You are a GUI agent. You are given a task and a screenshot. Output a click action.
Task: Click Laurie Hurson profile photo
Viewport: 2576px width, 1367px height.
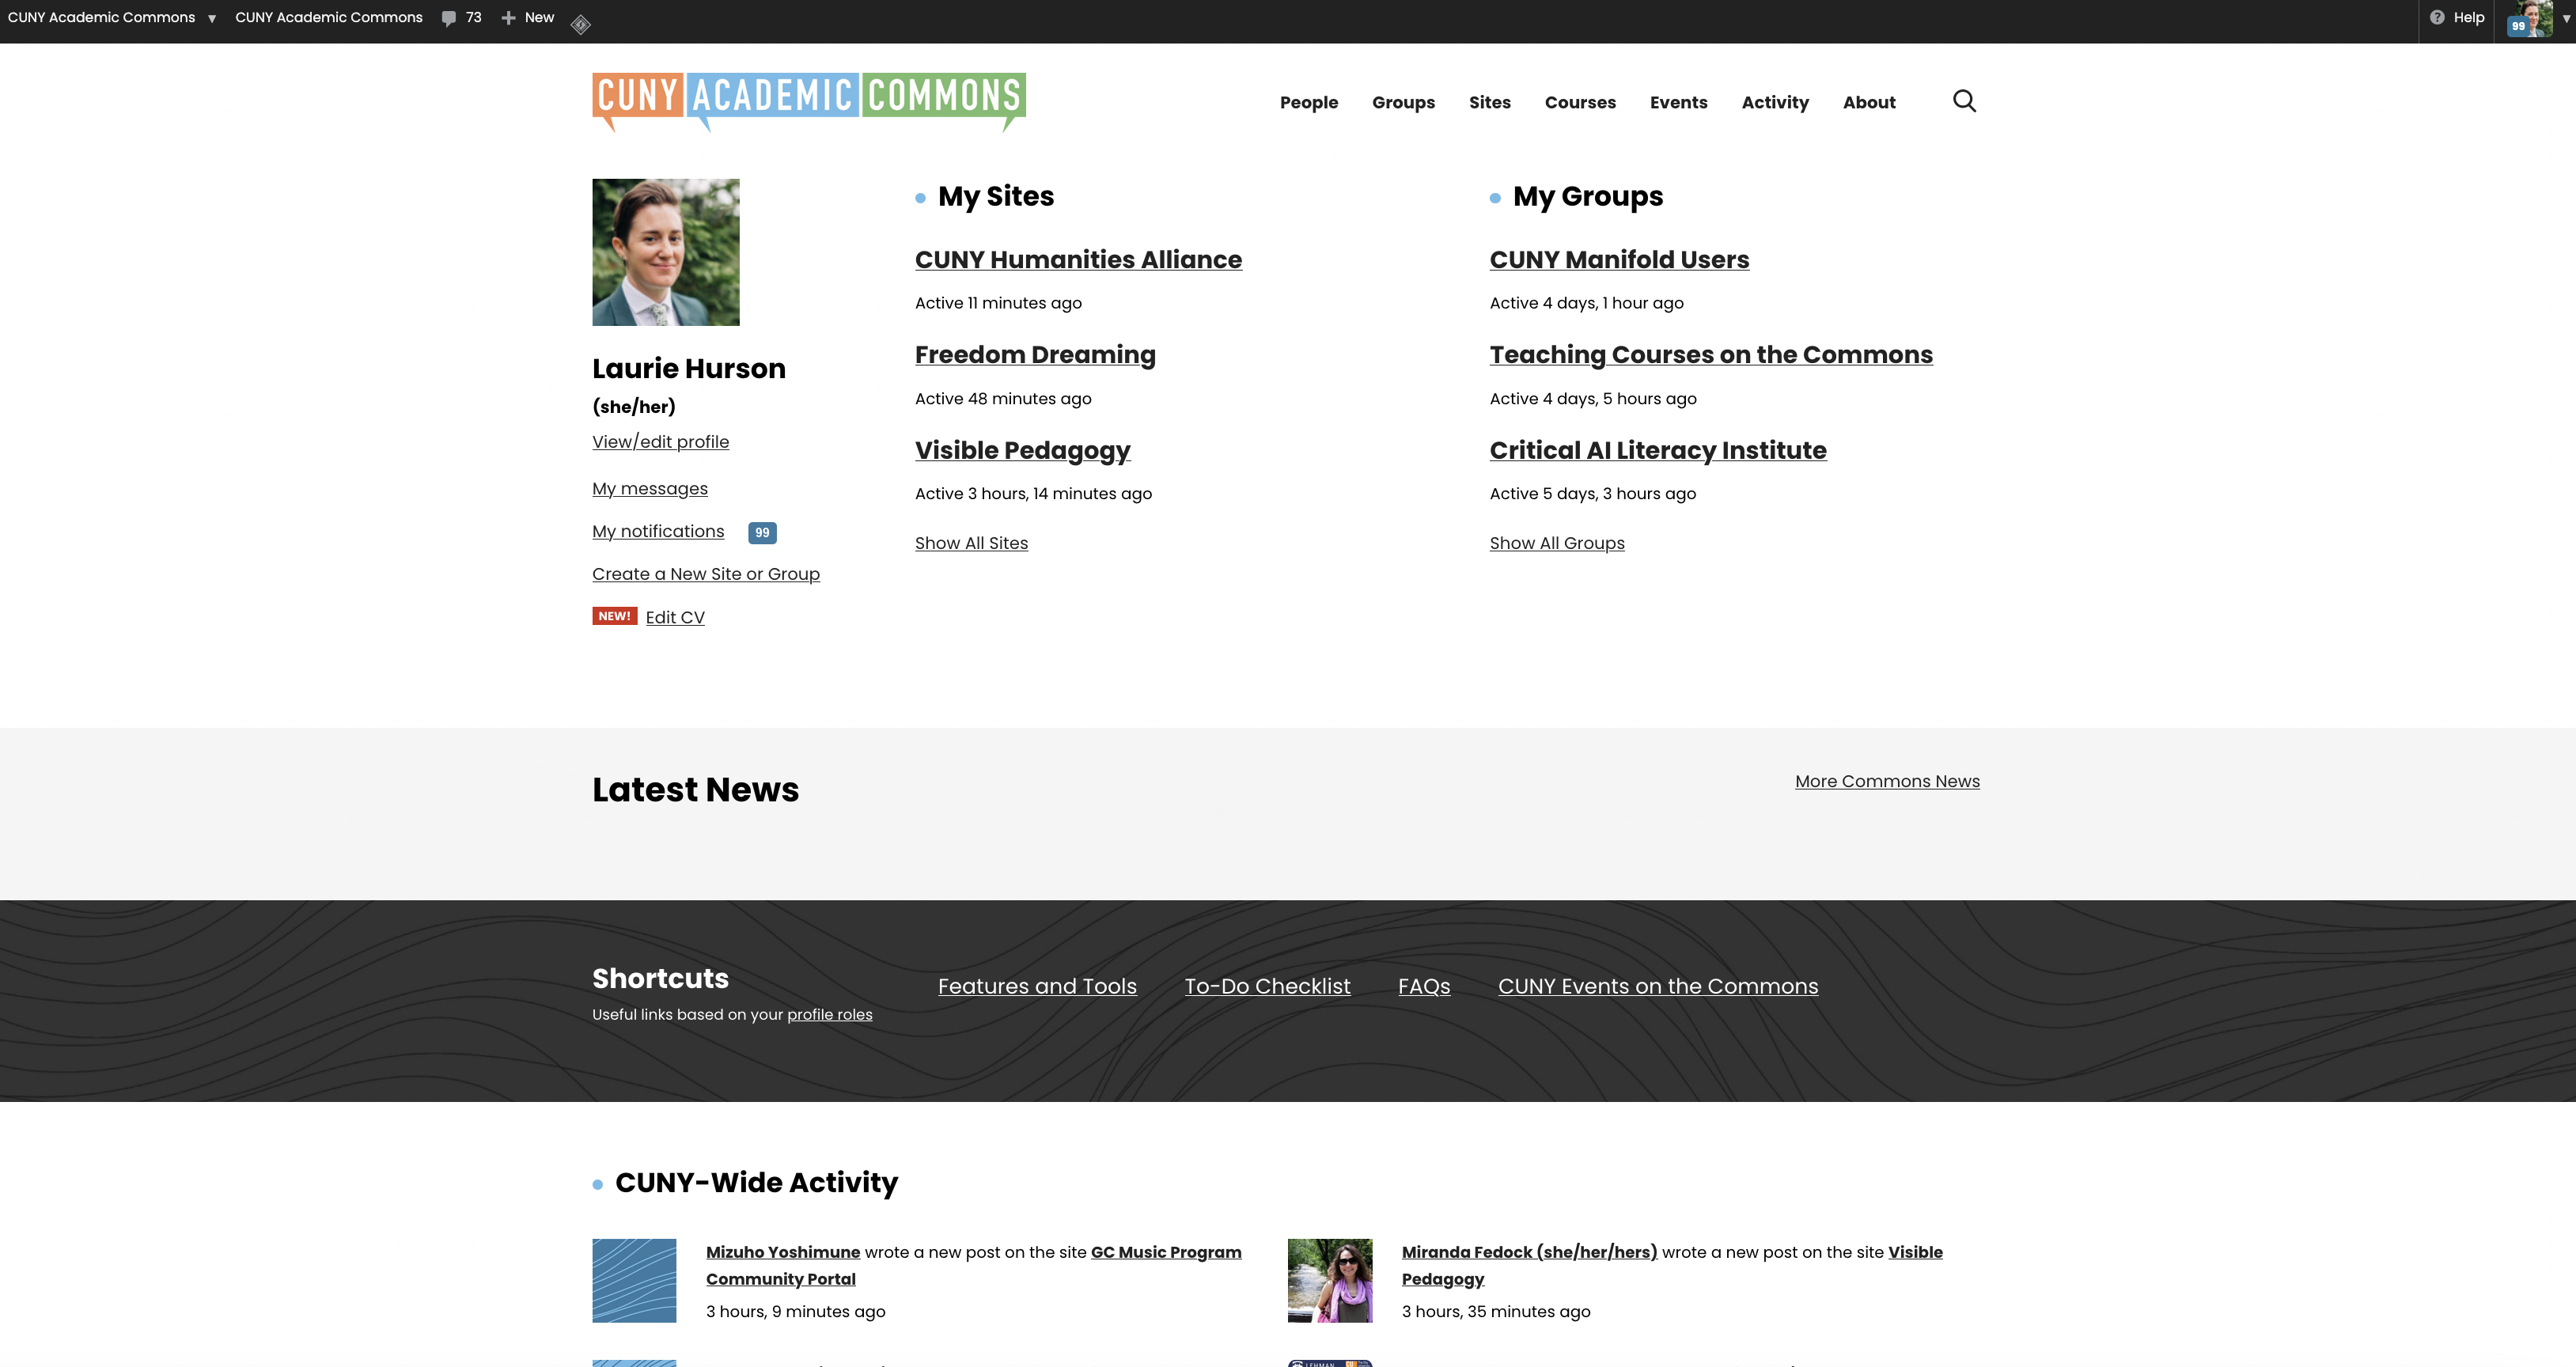tap(666, 252)
